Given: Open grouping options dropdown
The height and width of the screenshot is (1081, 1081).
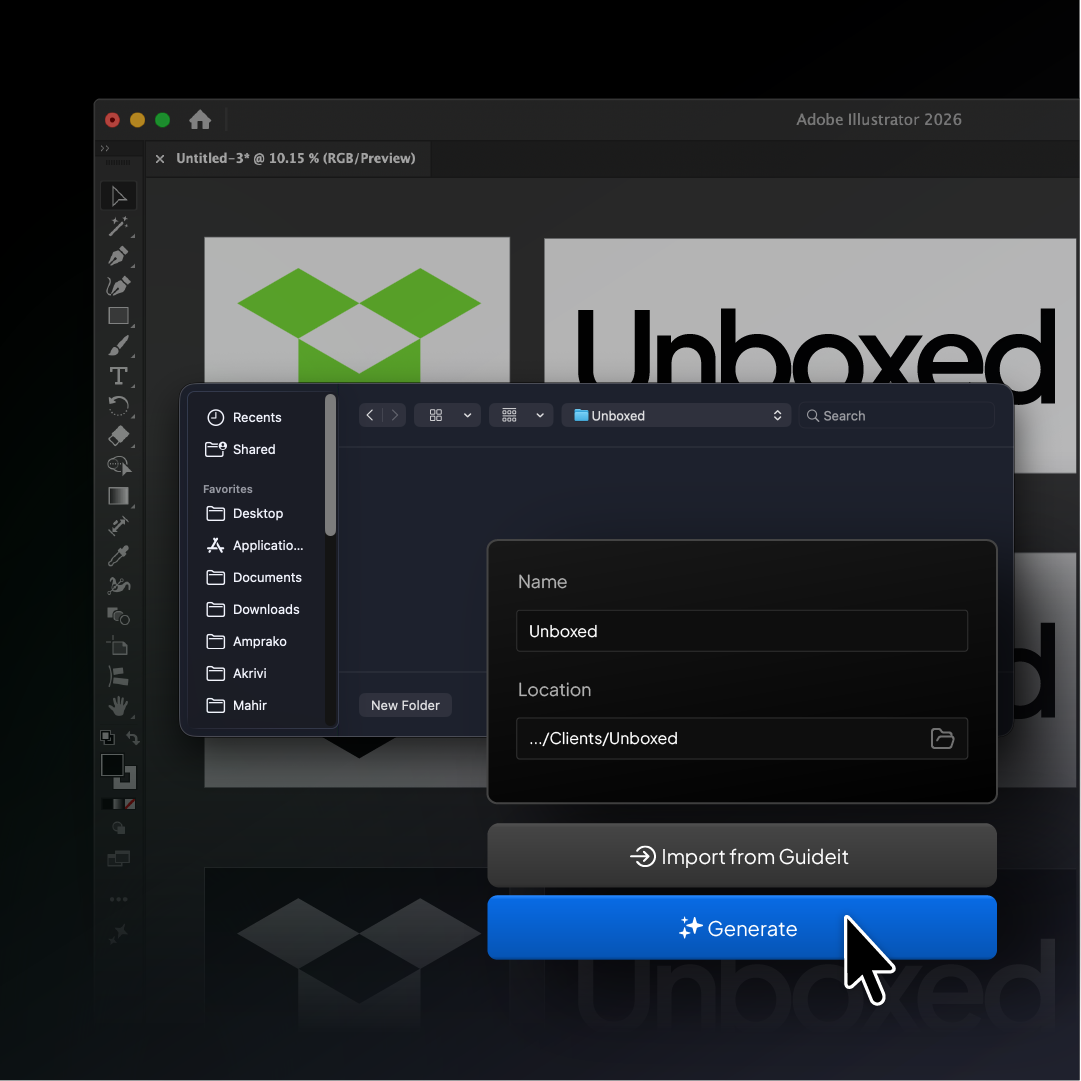Looking at the screenshot, I should click(x=540, y=415).
